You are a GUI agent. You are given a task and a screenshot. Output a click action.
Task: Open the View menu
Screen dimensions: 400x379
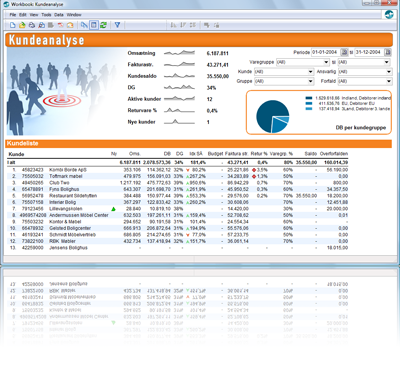point(34,15)
